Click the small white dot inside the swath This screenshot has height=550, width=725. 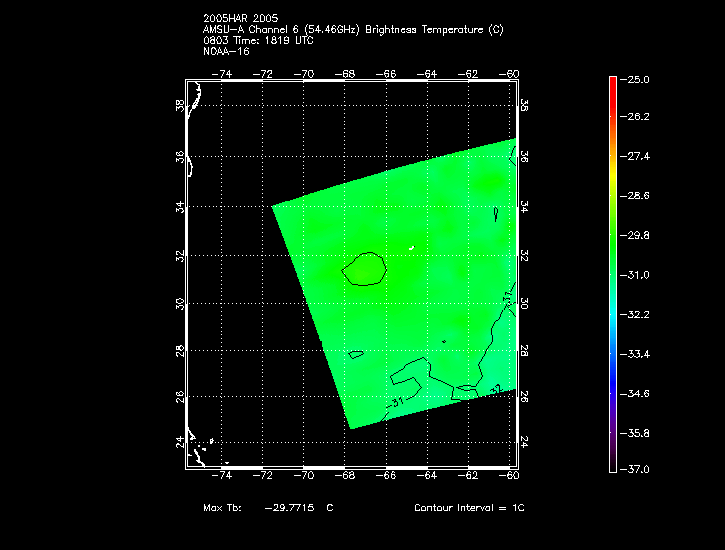(412, 247)
